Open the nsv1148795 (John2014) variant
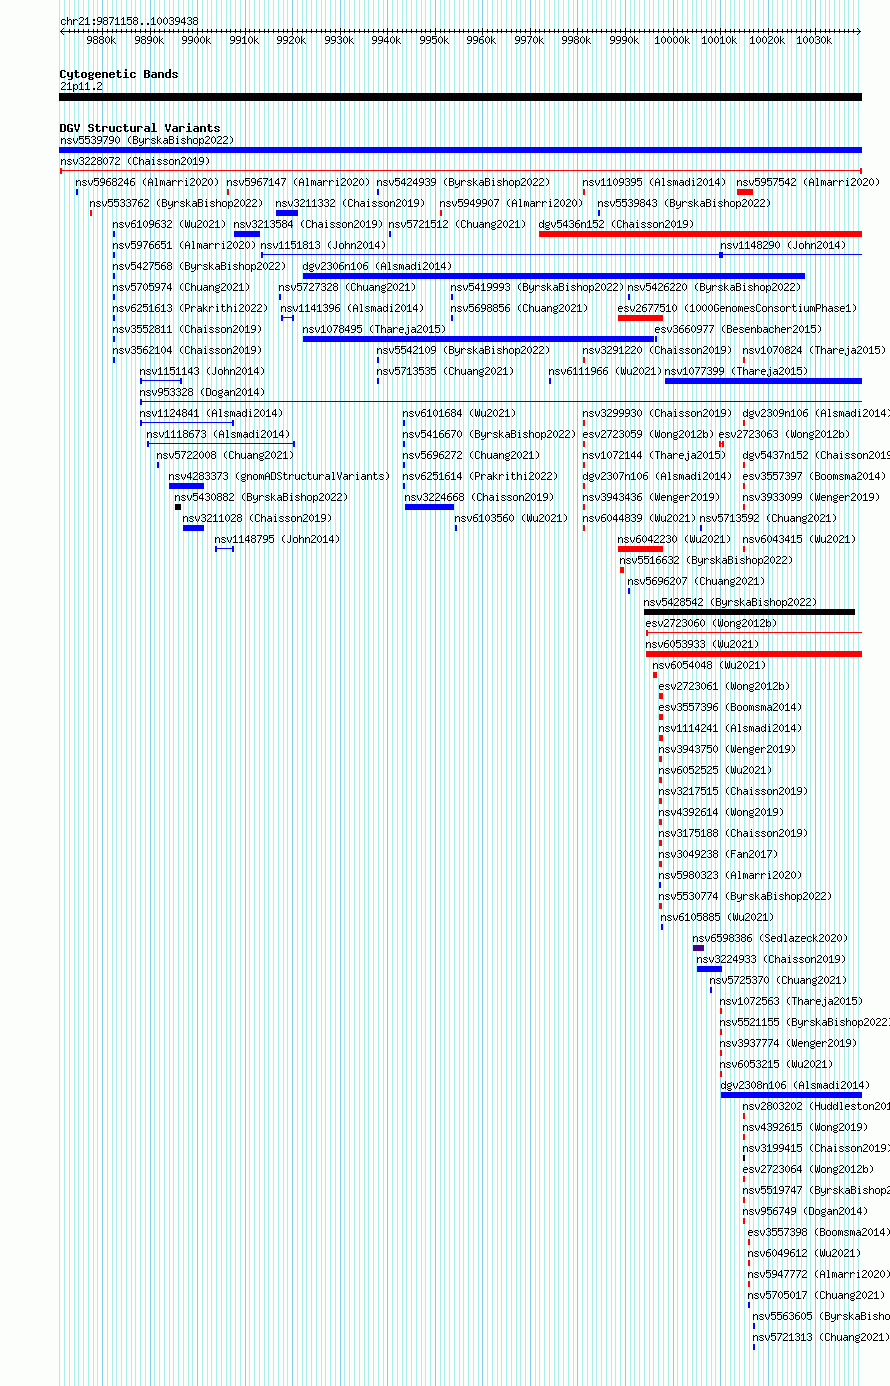Image resolution: width=890 pixels, height=1386 pixels. [277, 539]
